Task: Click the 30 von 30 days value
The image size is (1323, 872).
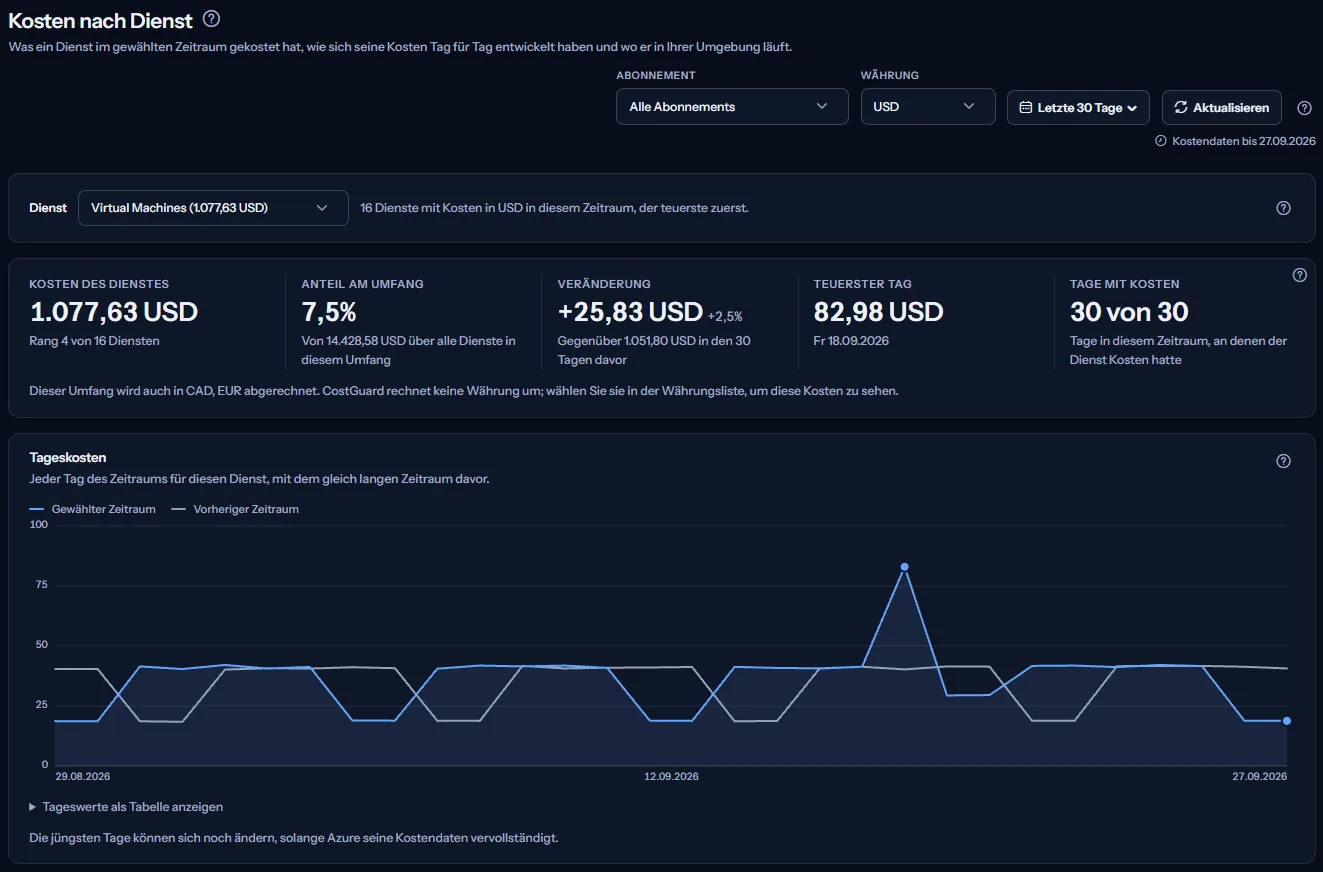Action: pos(1129,312)
